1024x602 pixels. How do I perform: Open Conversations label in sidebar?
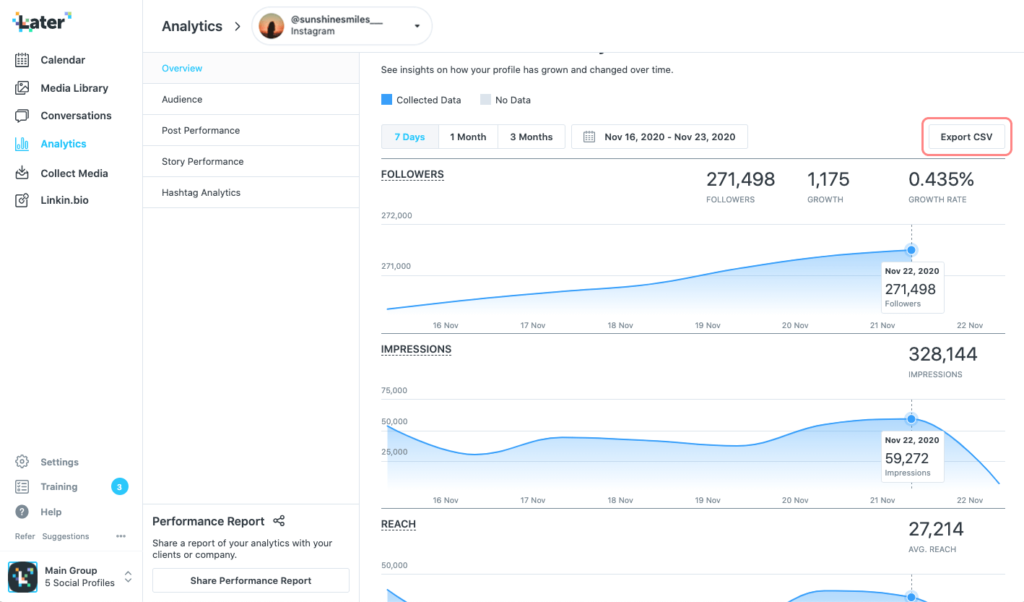click(x=76, y=116)
